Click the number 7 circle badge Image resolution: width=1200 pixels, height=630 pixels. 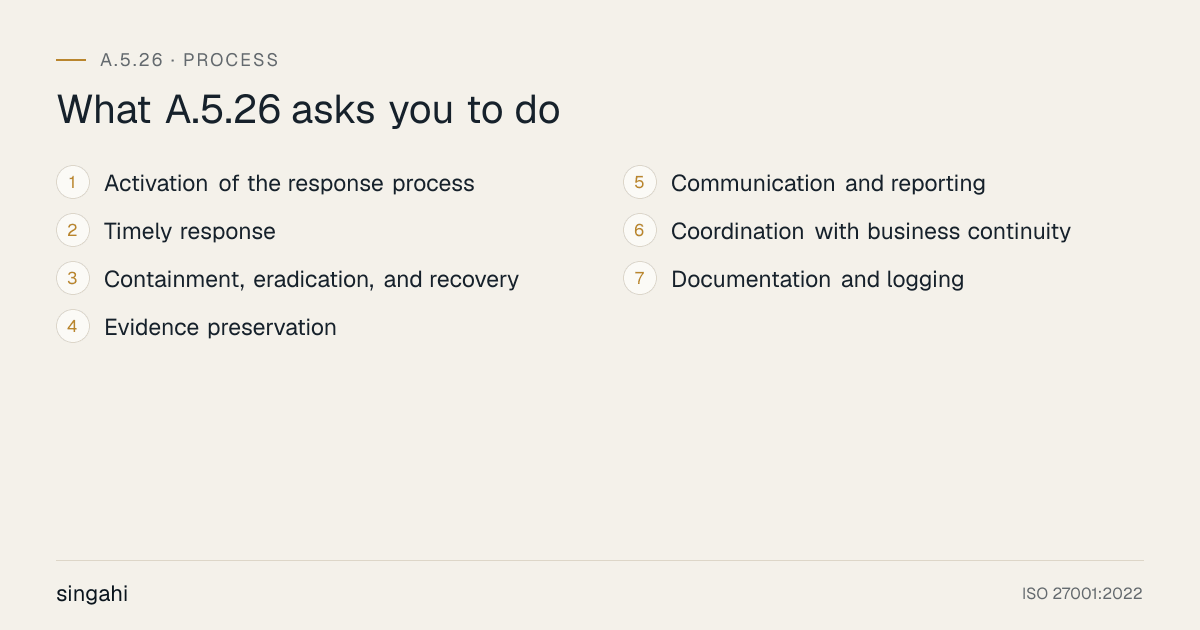640,279
